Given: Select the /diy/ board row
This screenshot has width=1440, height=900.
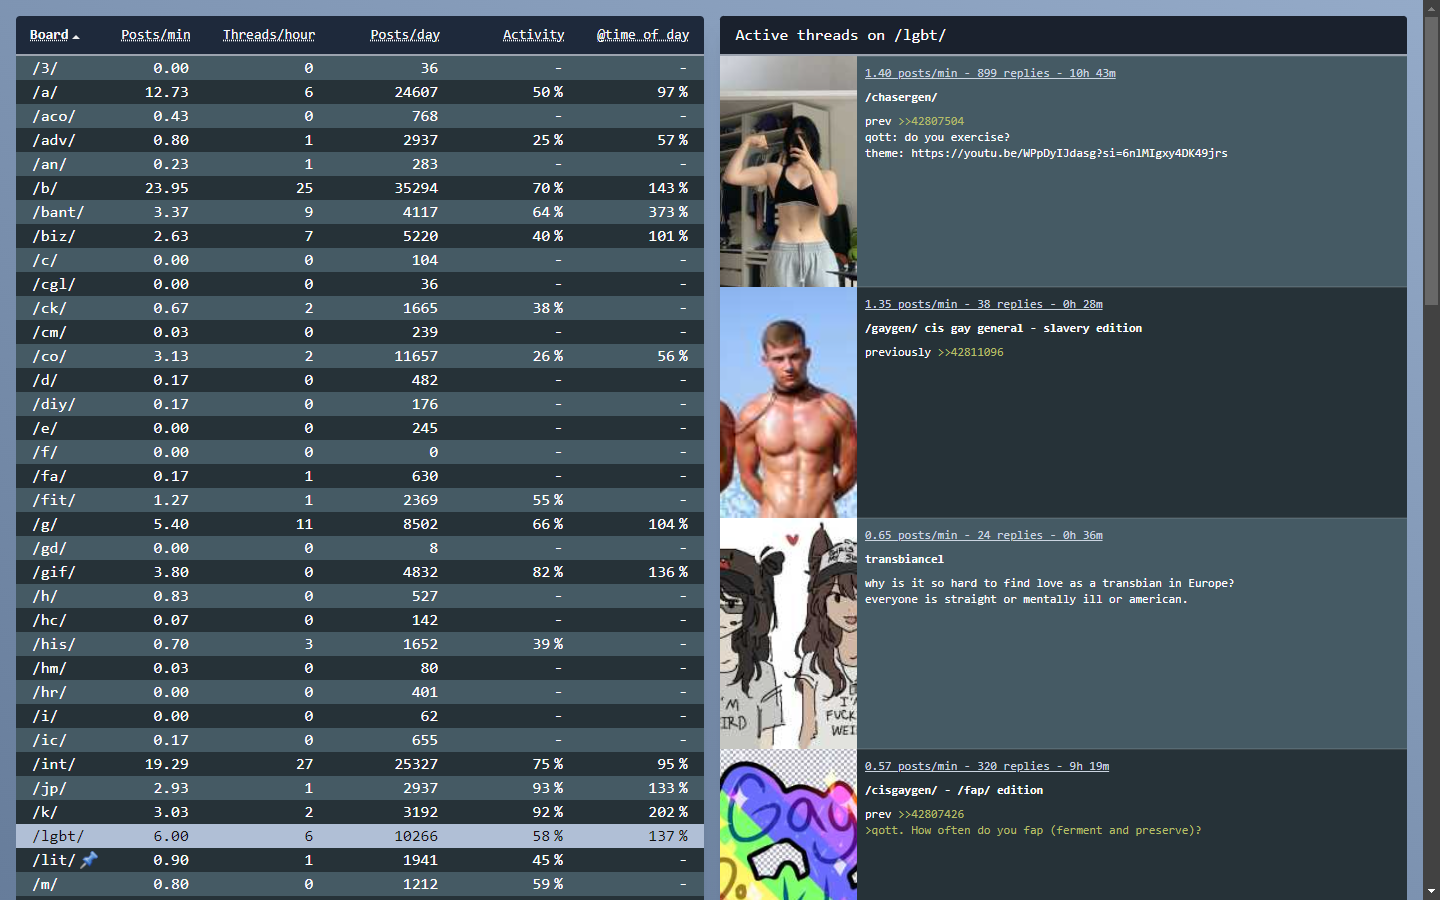Looking at the screenshot, I should pyautogui.click(x=360, y=404).
